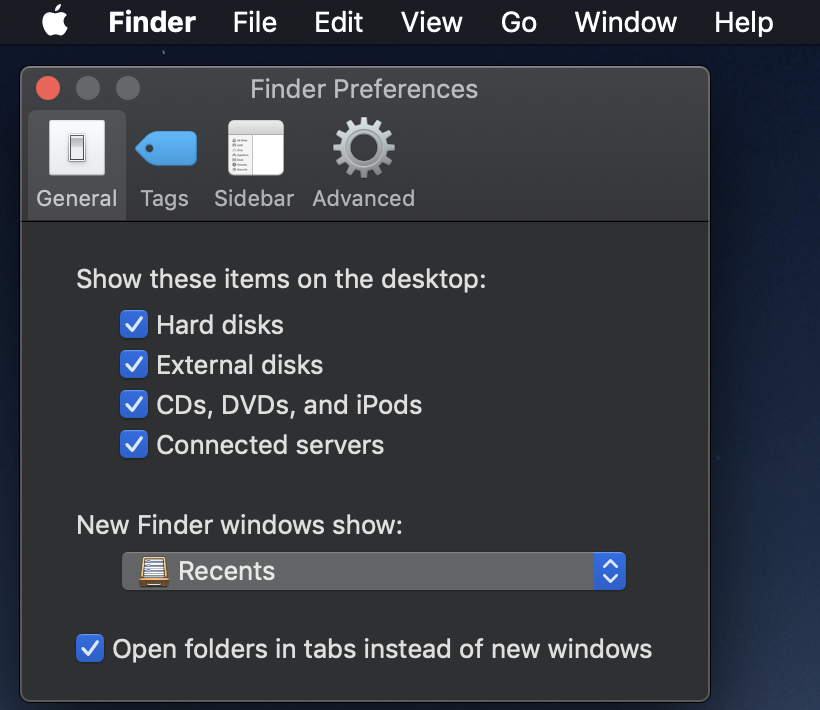Open the File menu

point(255,22)
